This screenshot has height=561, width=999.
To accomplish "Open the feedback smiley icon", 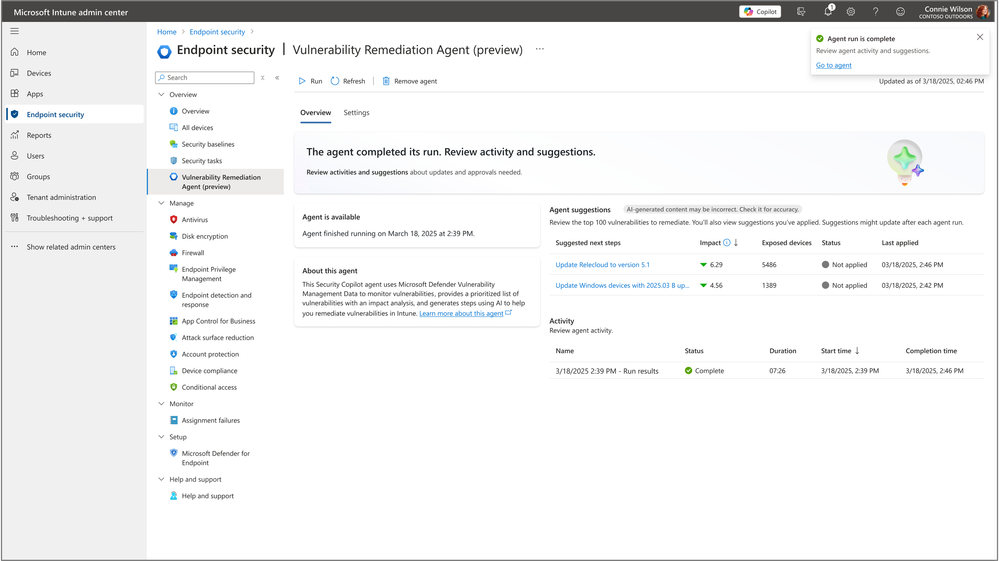I will pos(900,11).
